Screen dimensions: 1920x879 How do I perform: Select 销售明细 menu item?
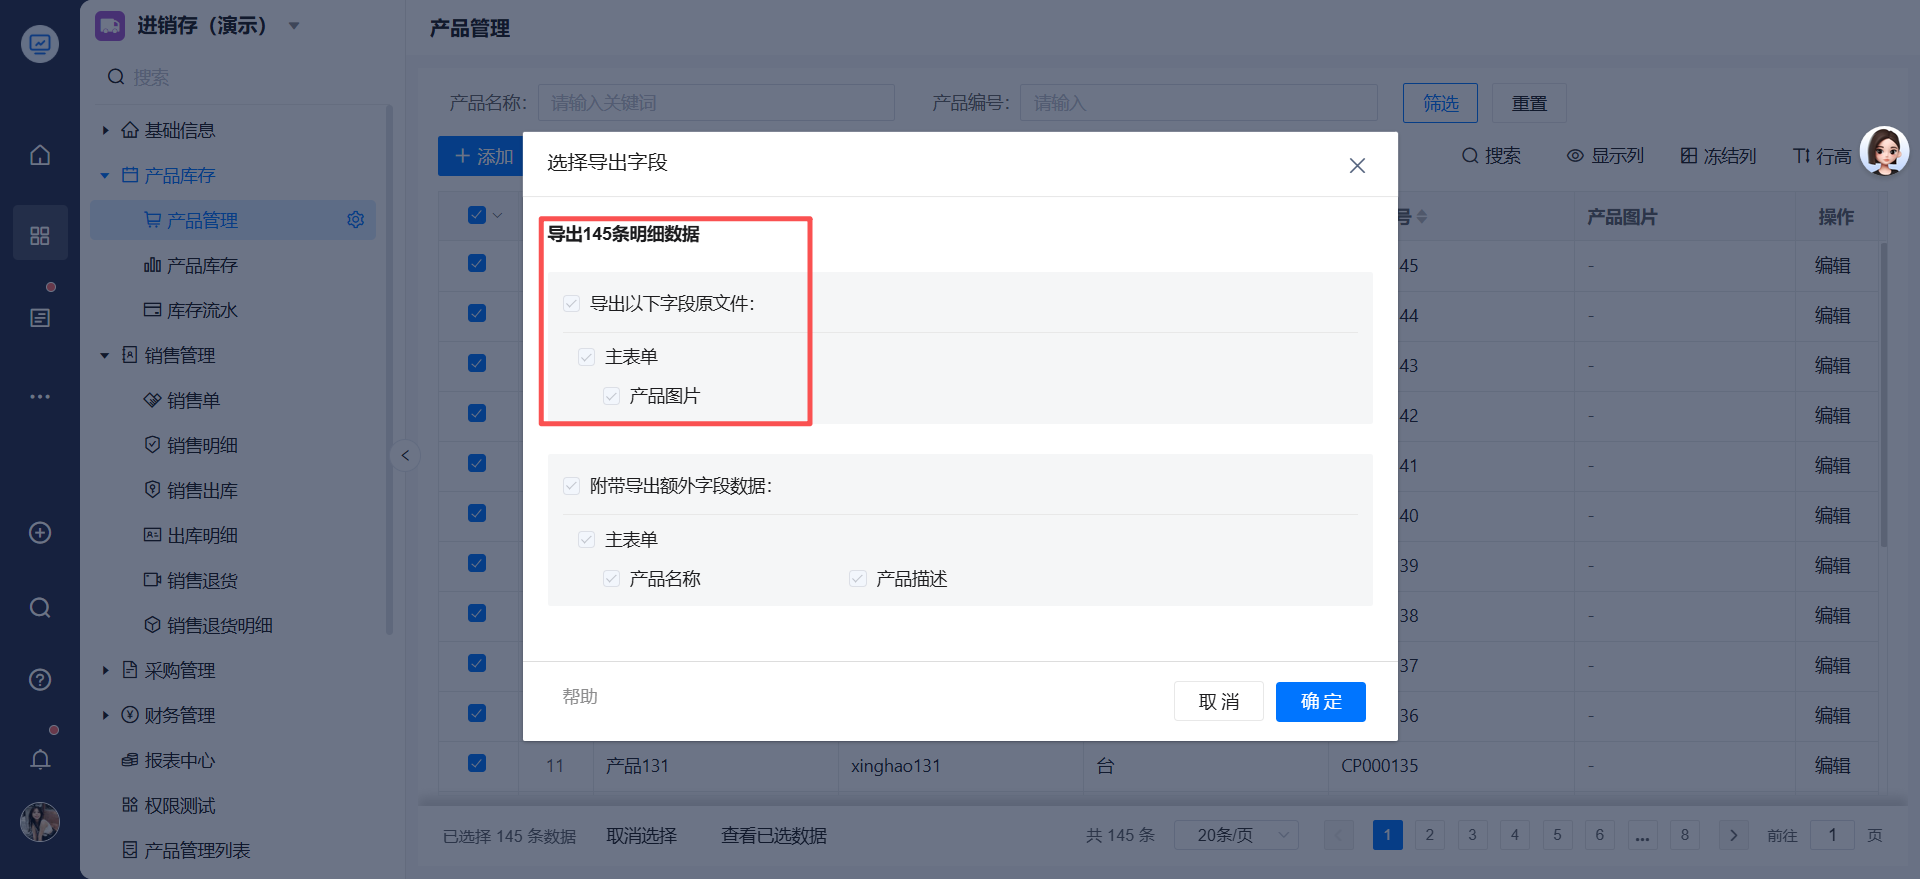(x=202, y=446)
